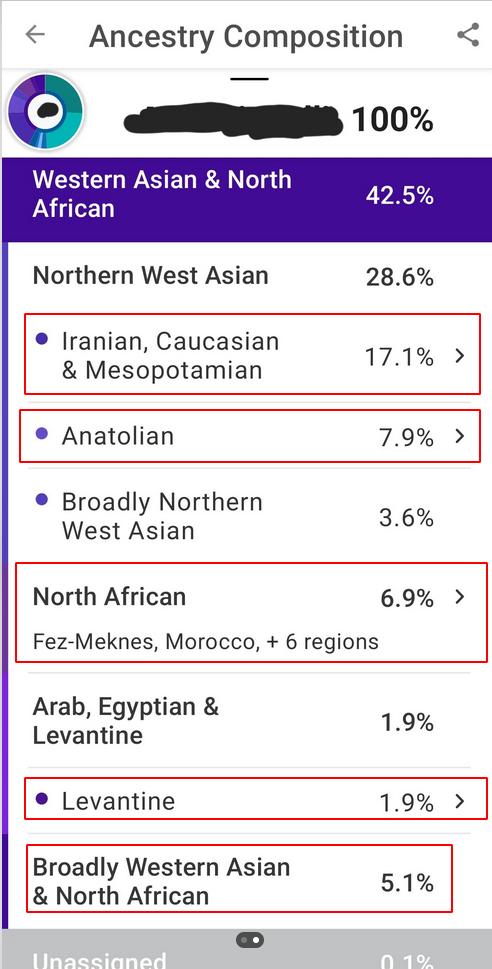Tap the bullet dot beside Iranian, Caucasian
Screen dimensions: 492x969
click(41, 339)
